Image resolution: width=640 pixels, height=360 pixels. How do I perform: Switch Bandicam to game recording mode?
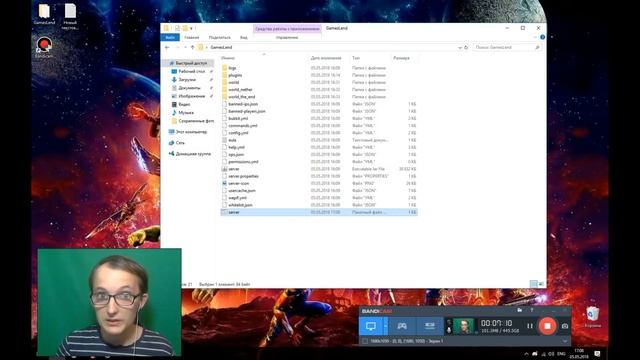click(x=402, y=326)
